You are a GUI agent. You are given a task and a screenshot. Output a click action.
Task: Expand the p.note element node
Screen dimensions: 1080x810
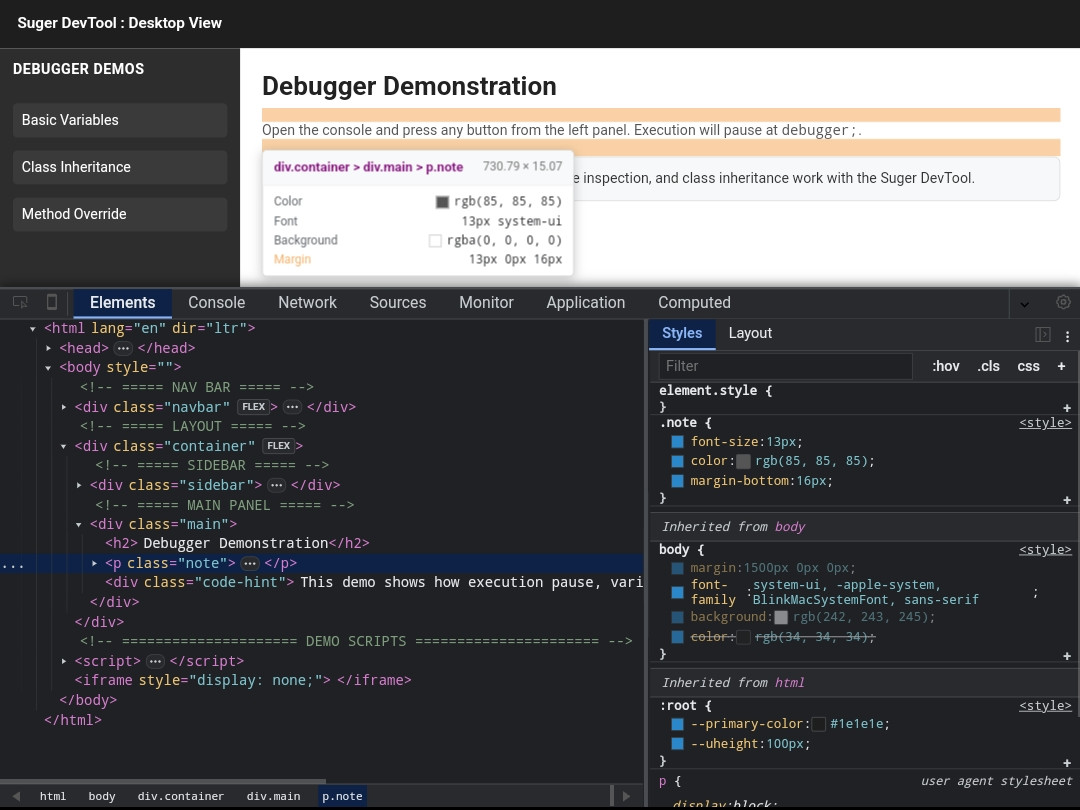(x=94, y=563)
